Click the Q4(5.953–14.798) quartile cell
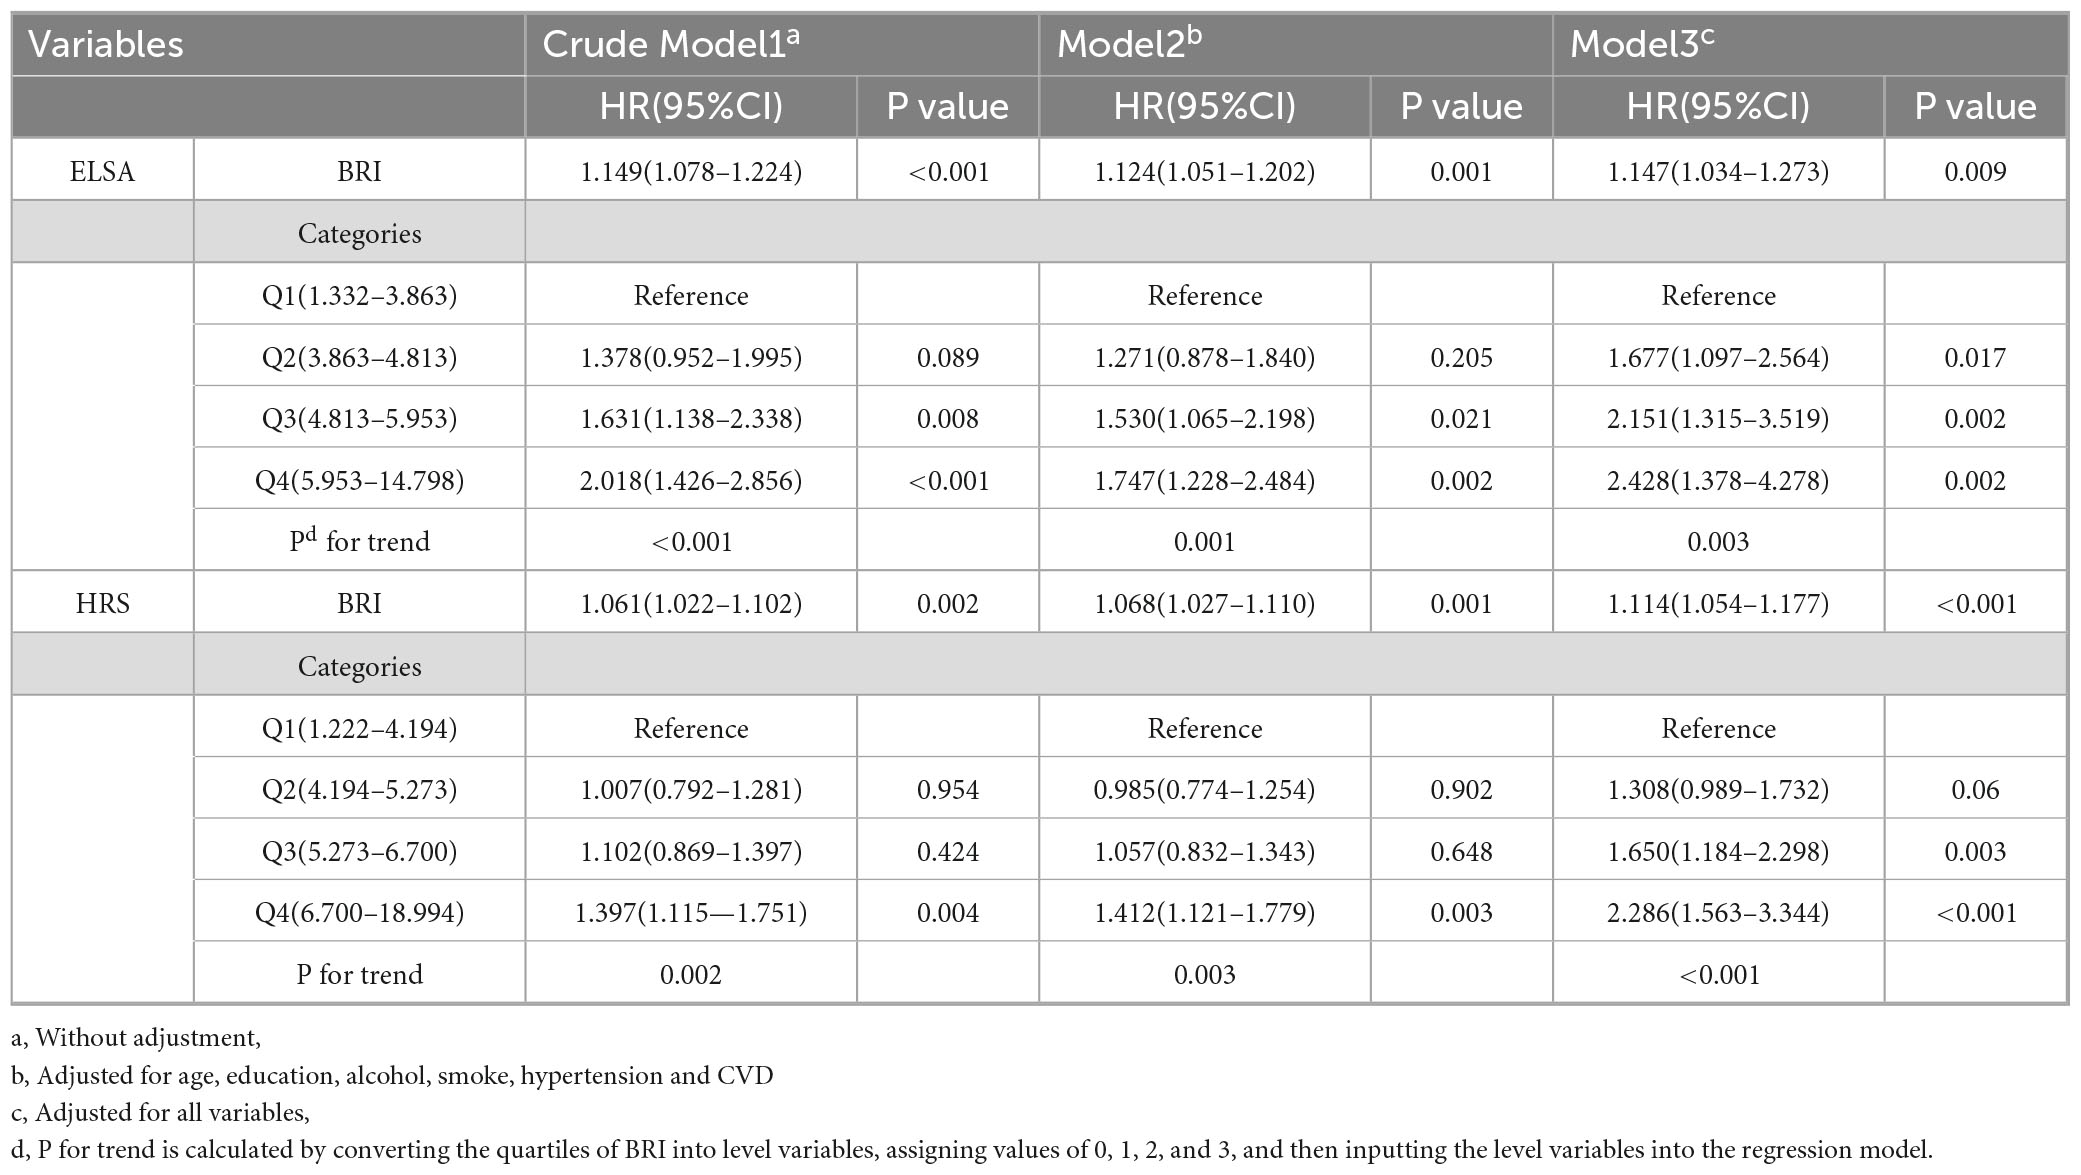This screenshot has height=1175, width=2081. pos(359,481)
